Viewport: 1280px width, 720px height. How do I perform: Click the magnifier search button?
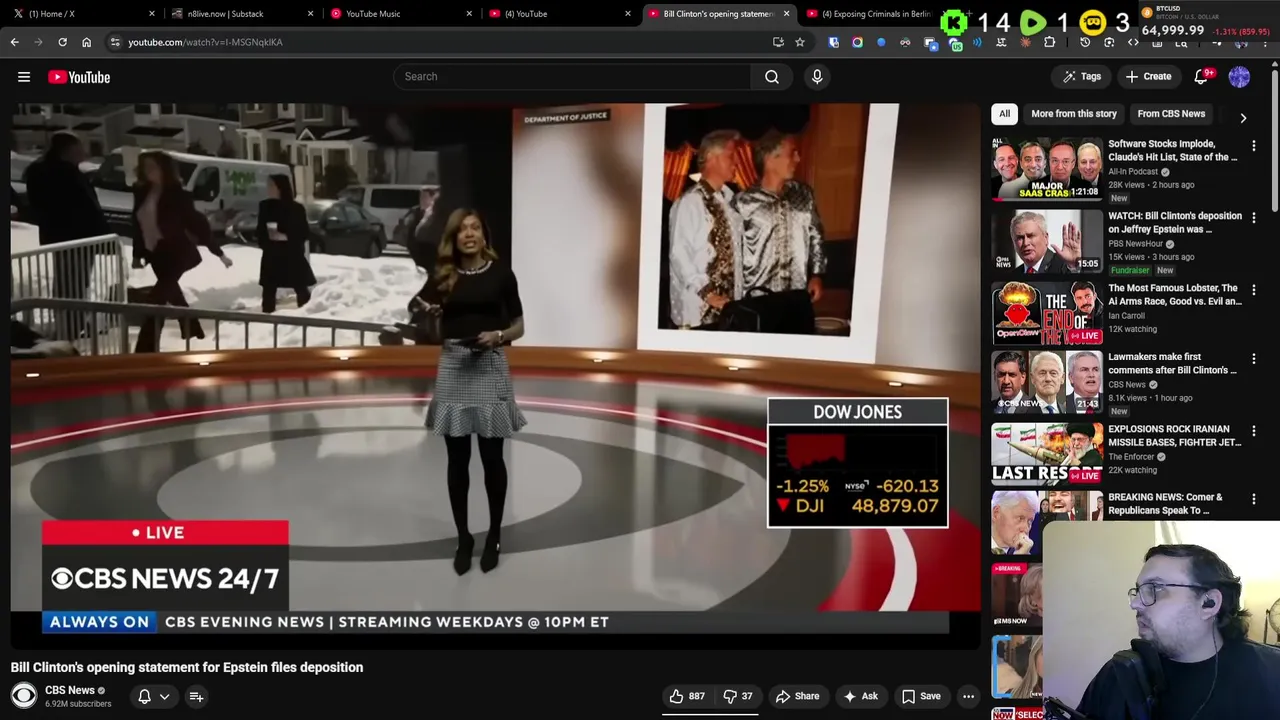pyautogui.click(x=772, y=76)
